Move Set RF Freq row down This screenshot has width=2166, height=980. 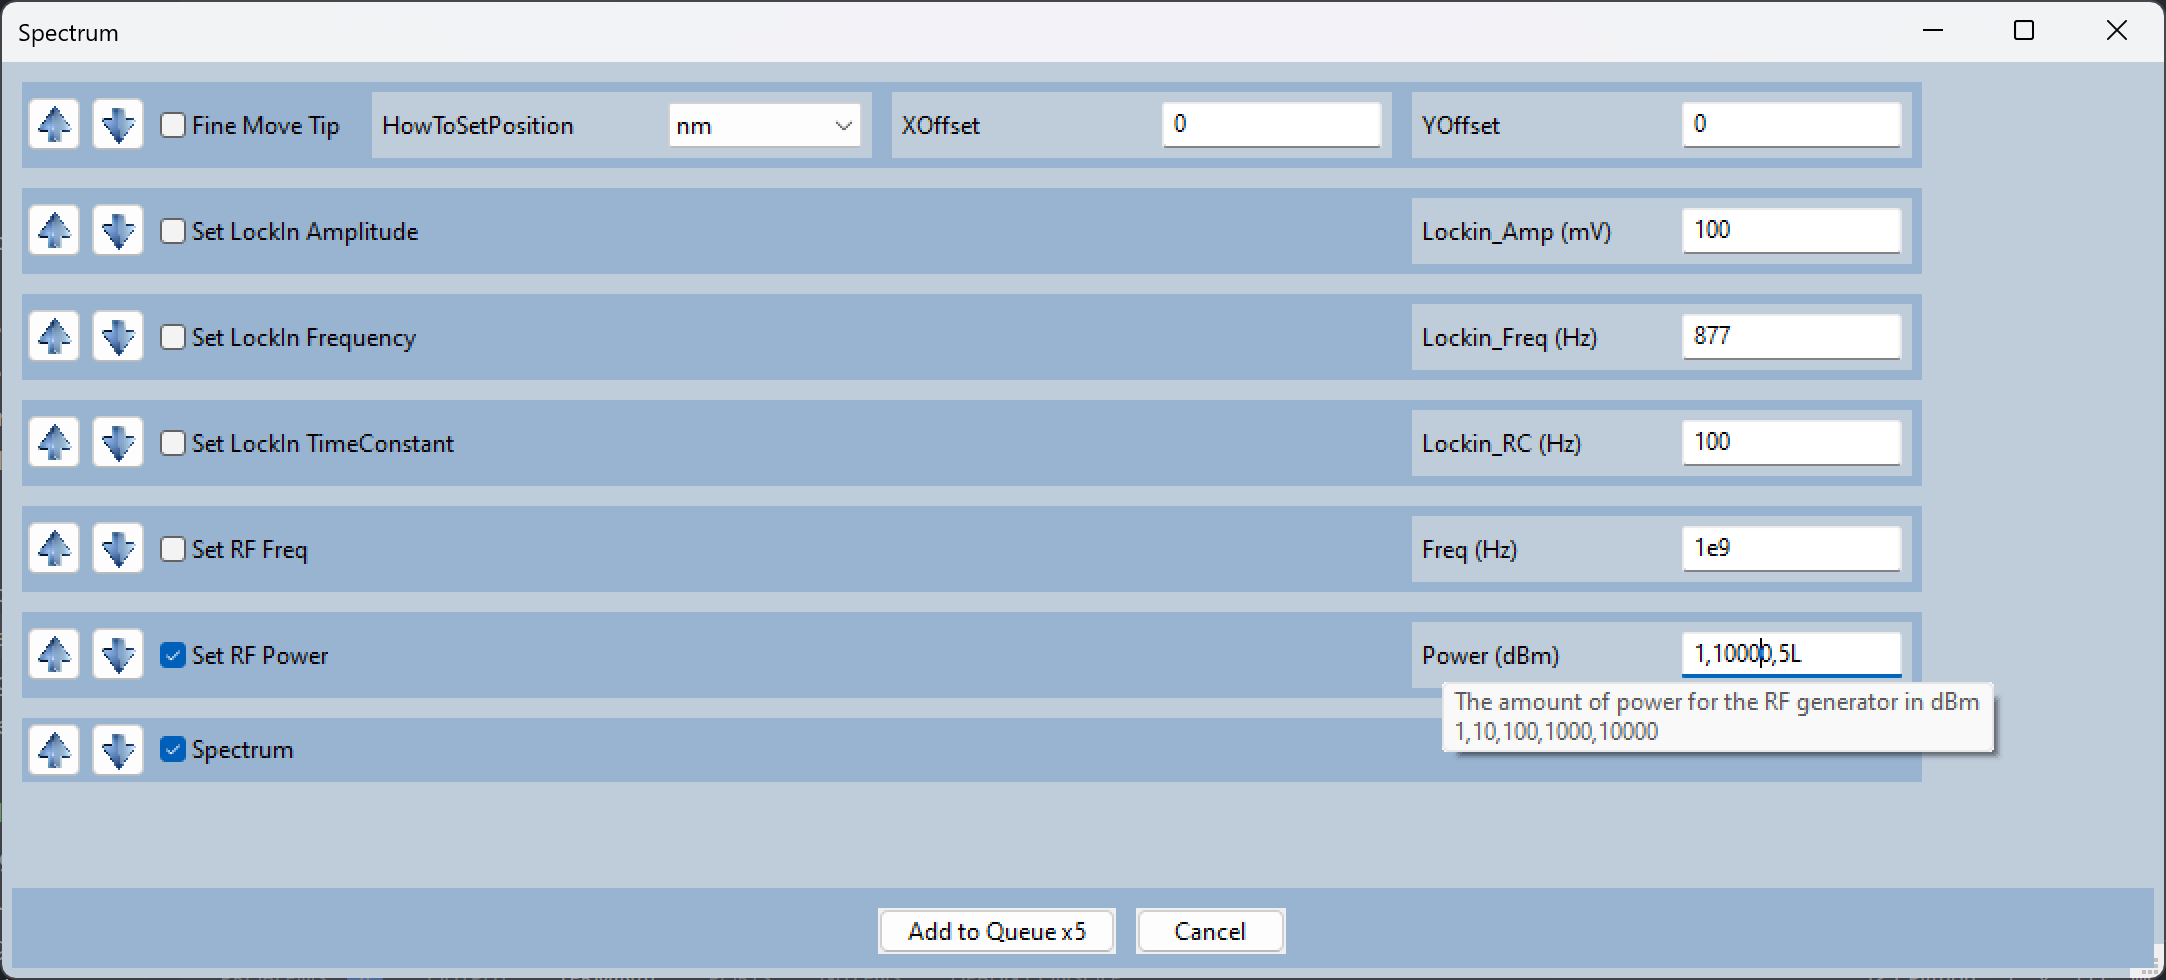(x=118, y=549)
